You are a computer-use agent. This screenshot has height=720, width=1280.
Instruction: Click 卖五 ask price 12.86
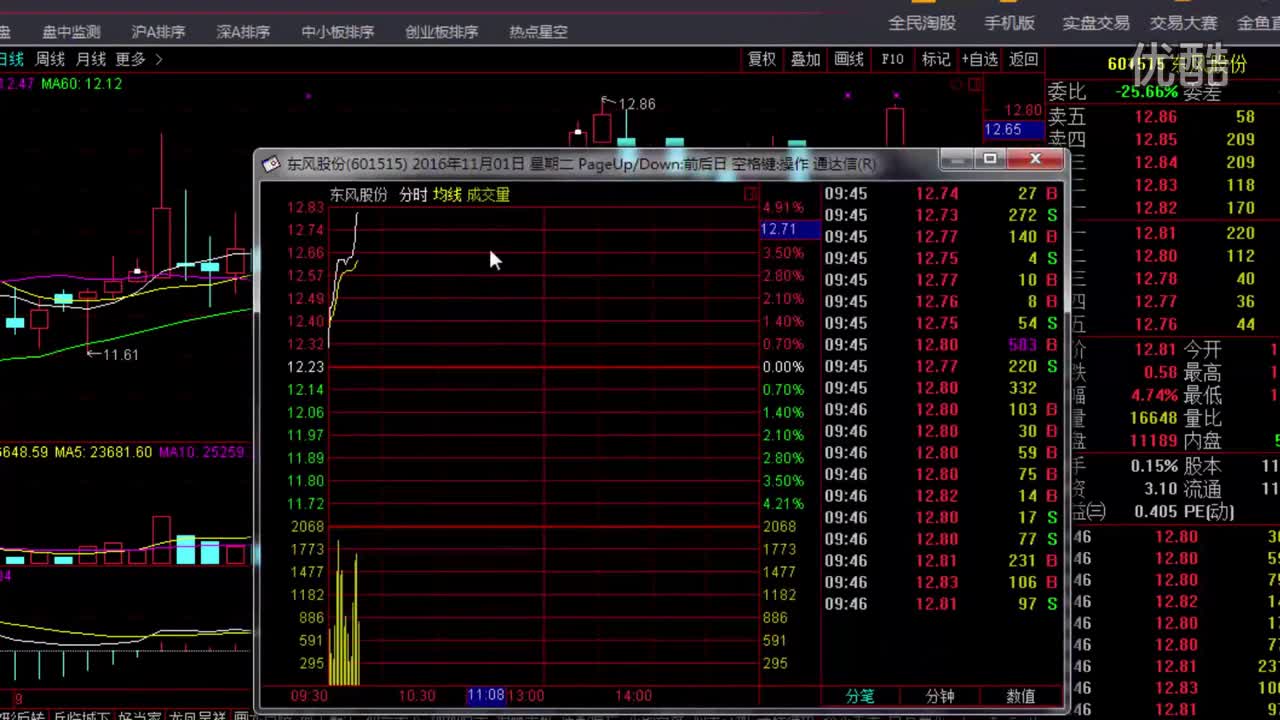tap(1156, 117)
